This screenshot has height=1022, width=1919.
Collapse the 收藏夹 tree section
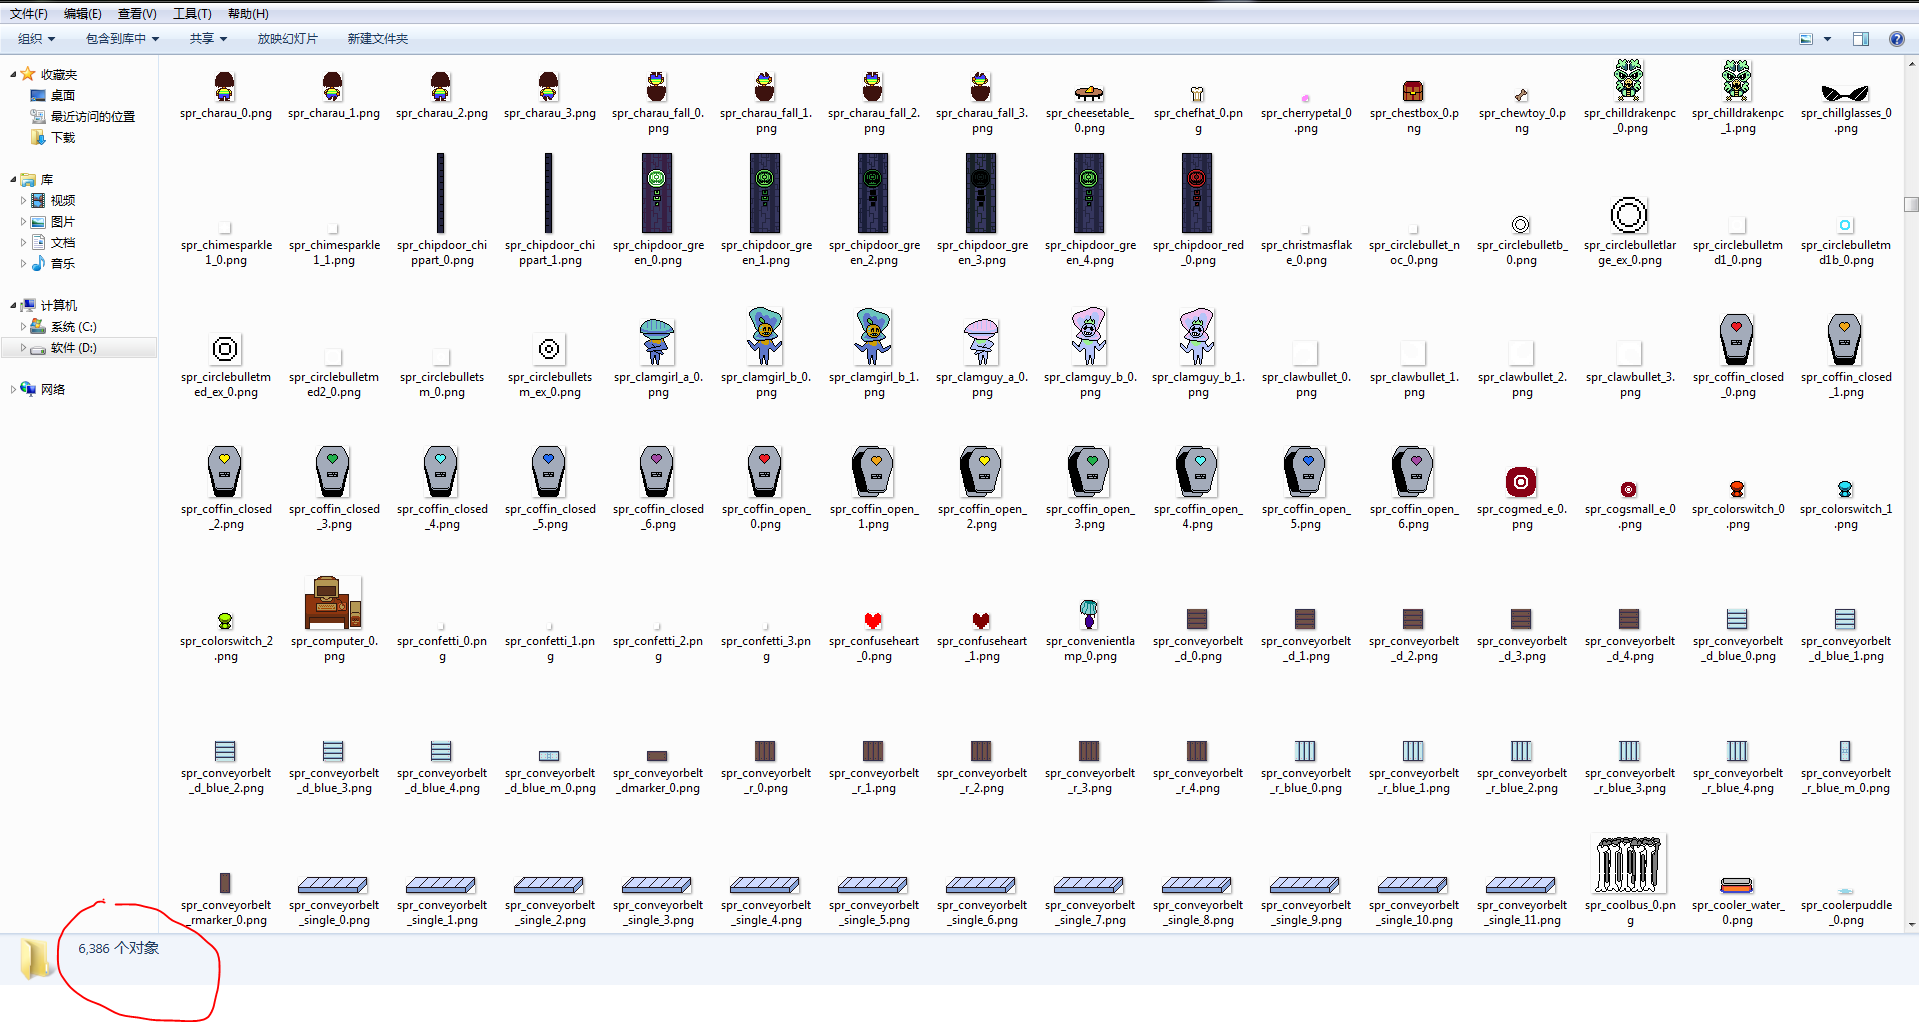point(13,75)
